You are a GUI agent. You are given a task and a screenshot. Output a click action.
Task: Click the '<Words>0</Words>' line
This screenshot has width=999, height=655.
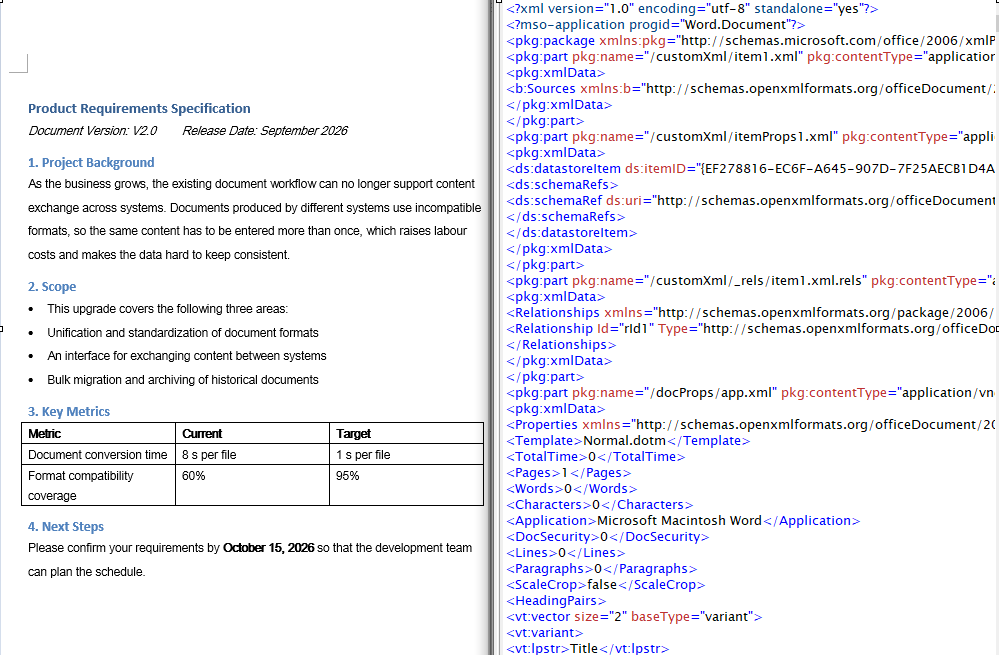tap(571, 489)
